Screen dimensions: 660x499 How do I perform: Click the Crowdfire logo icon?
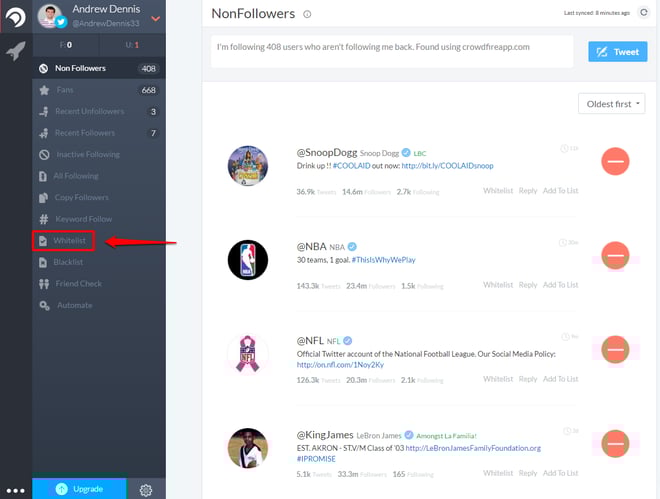tap(16, 17)
